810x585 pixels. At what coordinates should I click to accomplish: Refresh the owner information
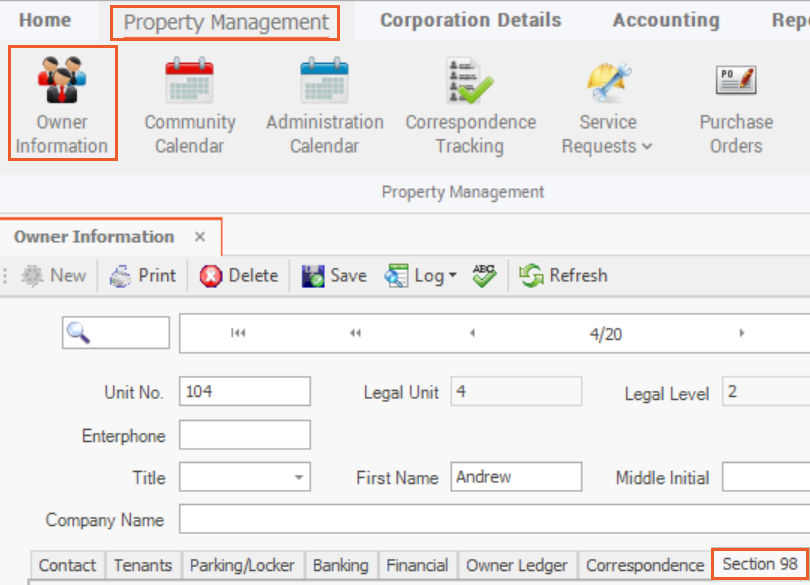click(x=563, y=276)
